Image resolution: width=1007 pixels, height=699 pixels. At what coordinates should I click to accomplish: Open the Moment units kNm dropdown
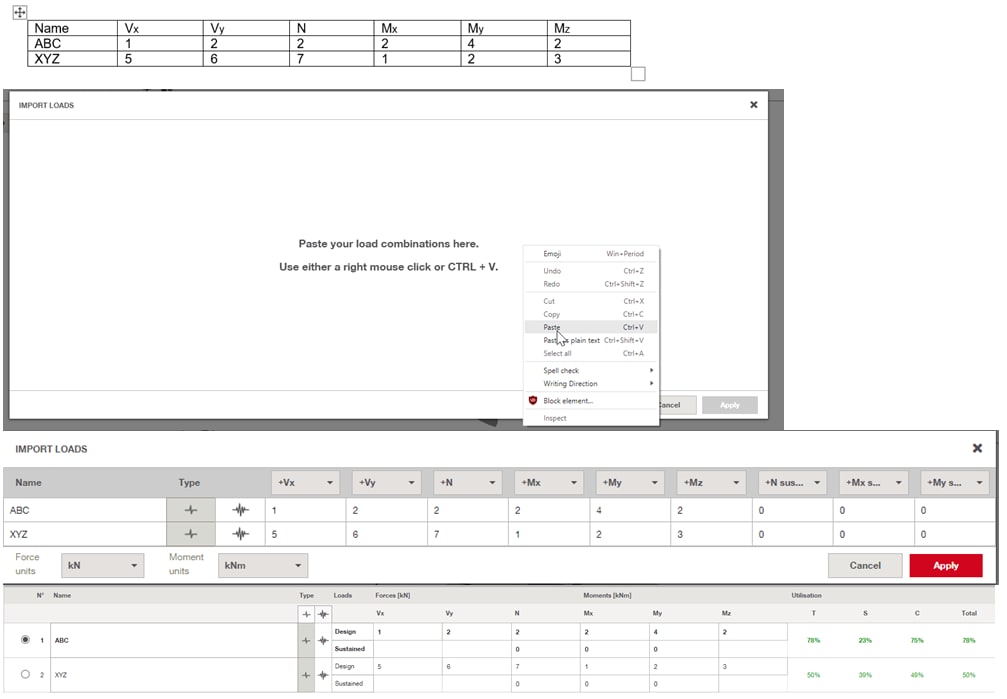(x=263, y=563)
